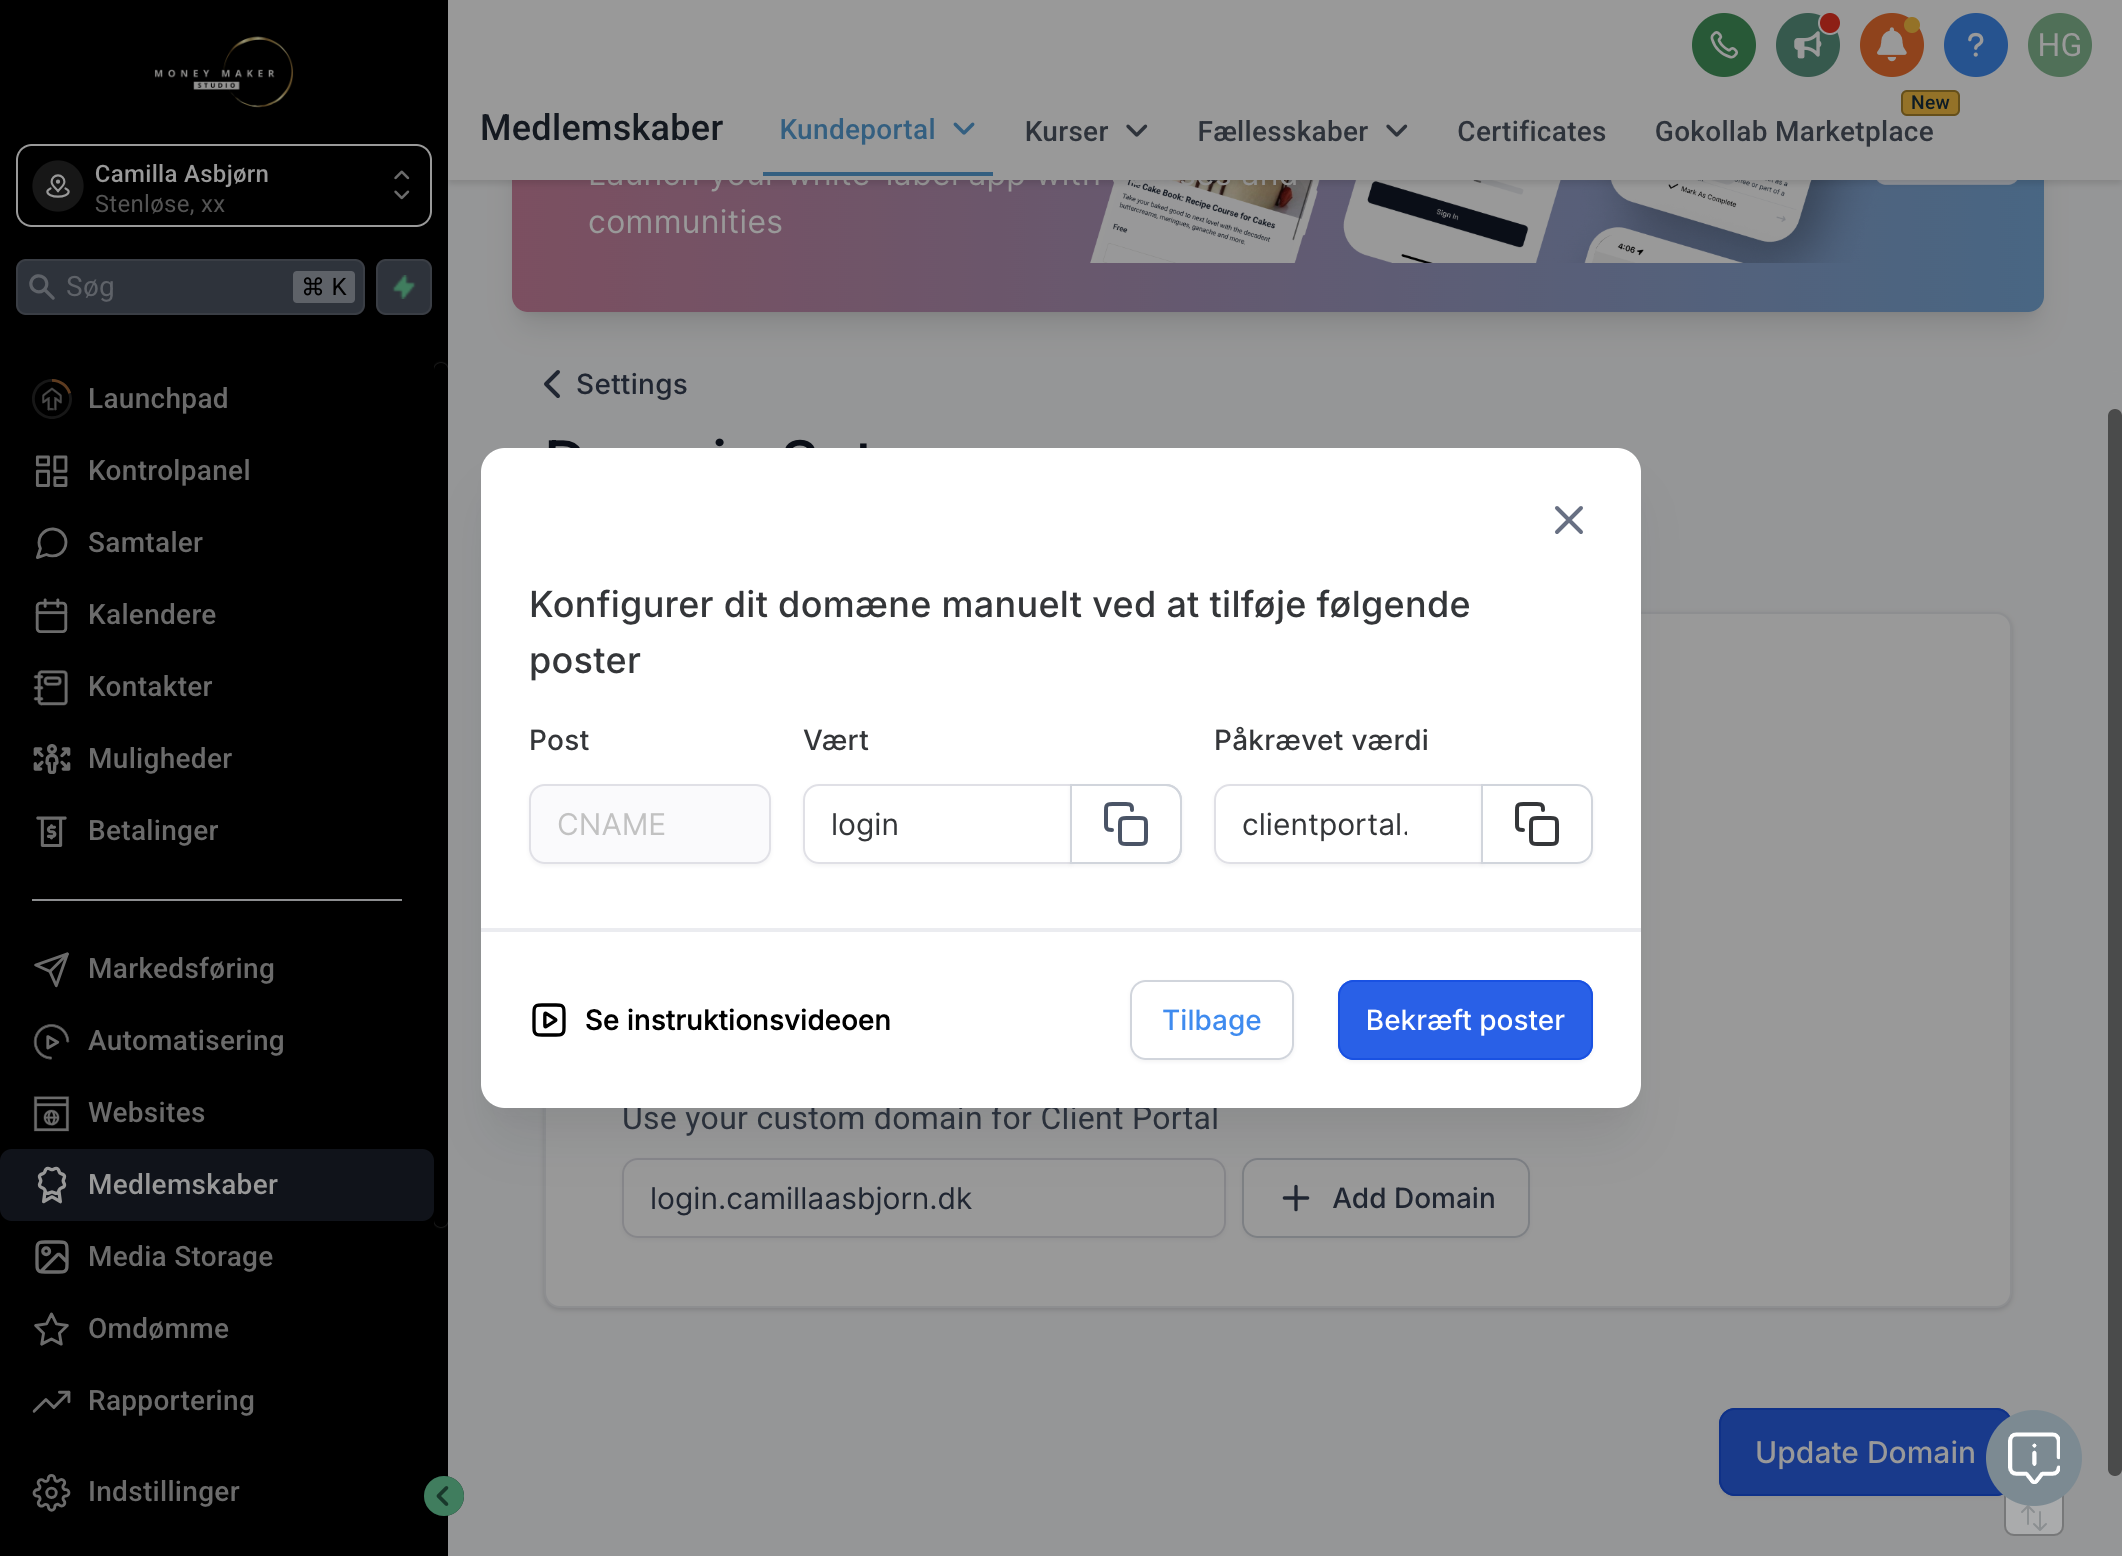Click the Add Domain button
Viewport: 2122px width, 1556px height.
pyautogui.click(x=1385, y=1198)
